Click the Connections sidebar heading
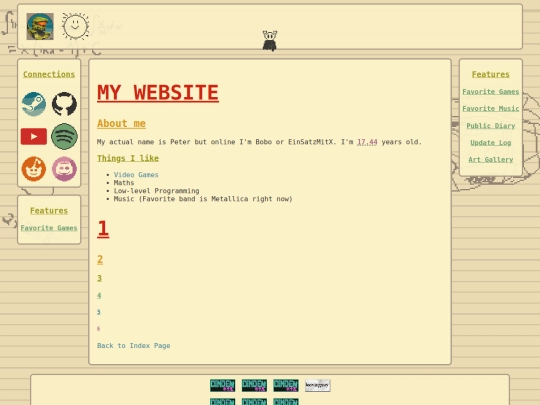 pos(49,74)
